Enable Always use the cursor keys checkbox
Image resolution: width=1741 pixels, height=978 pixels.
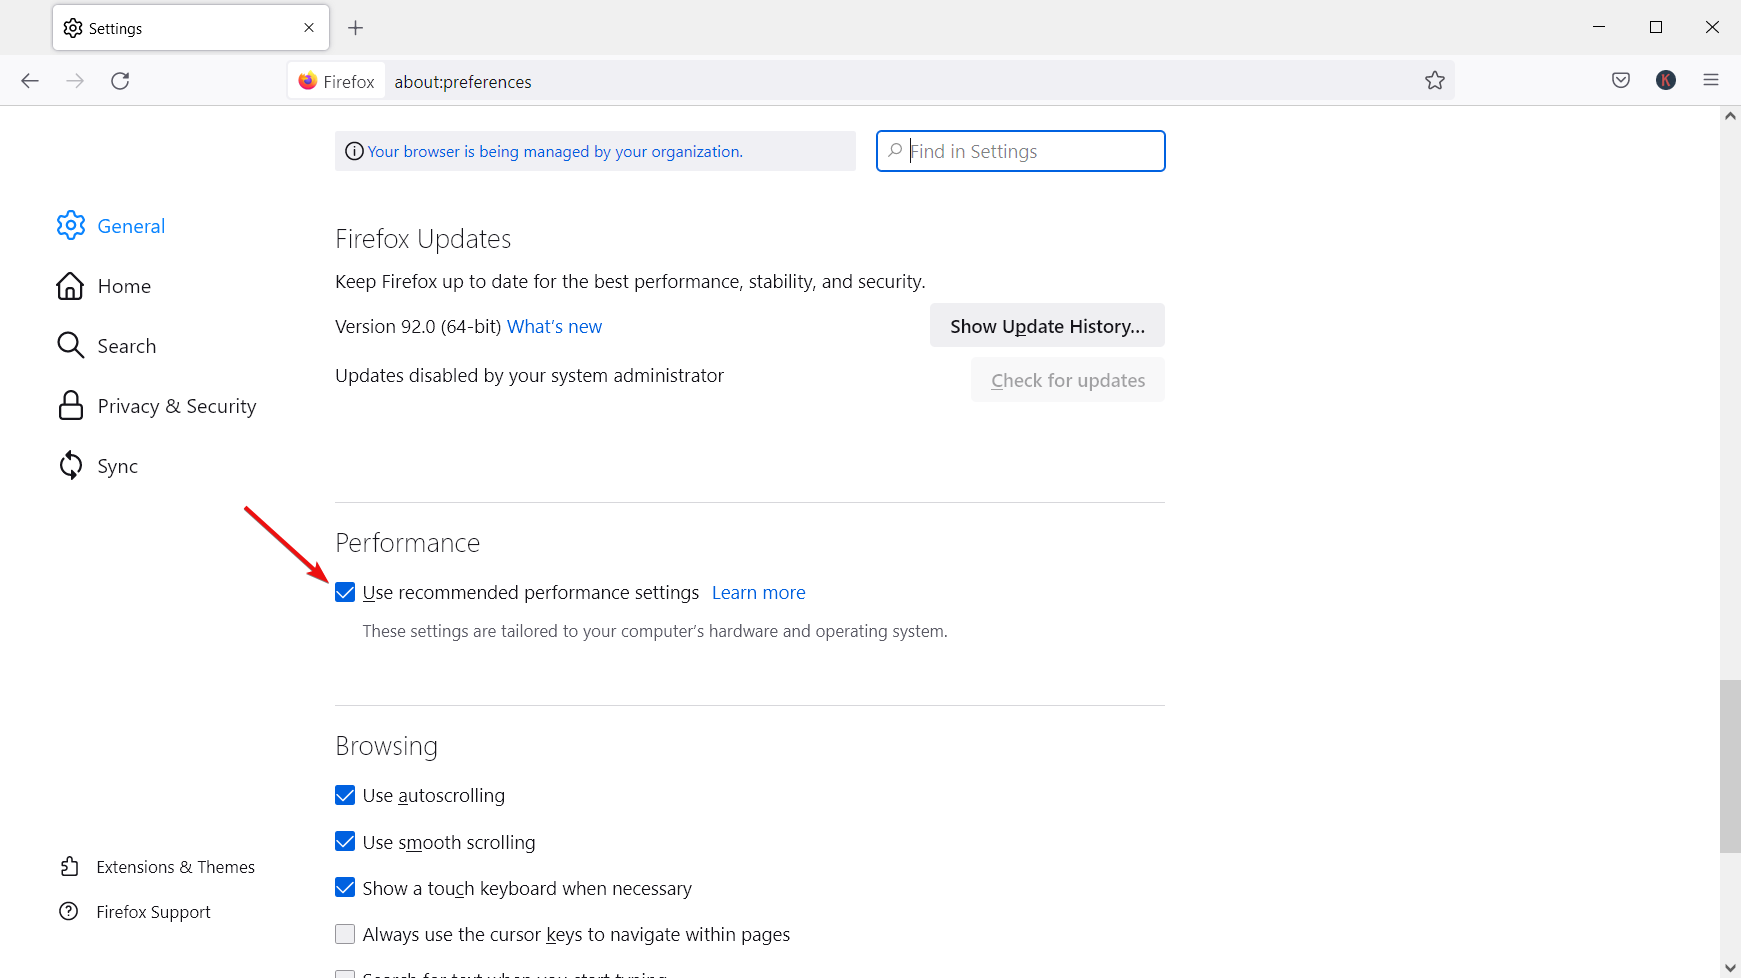pyautogui.click(x=345, y=935)
